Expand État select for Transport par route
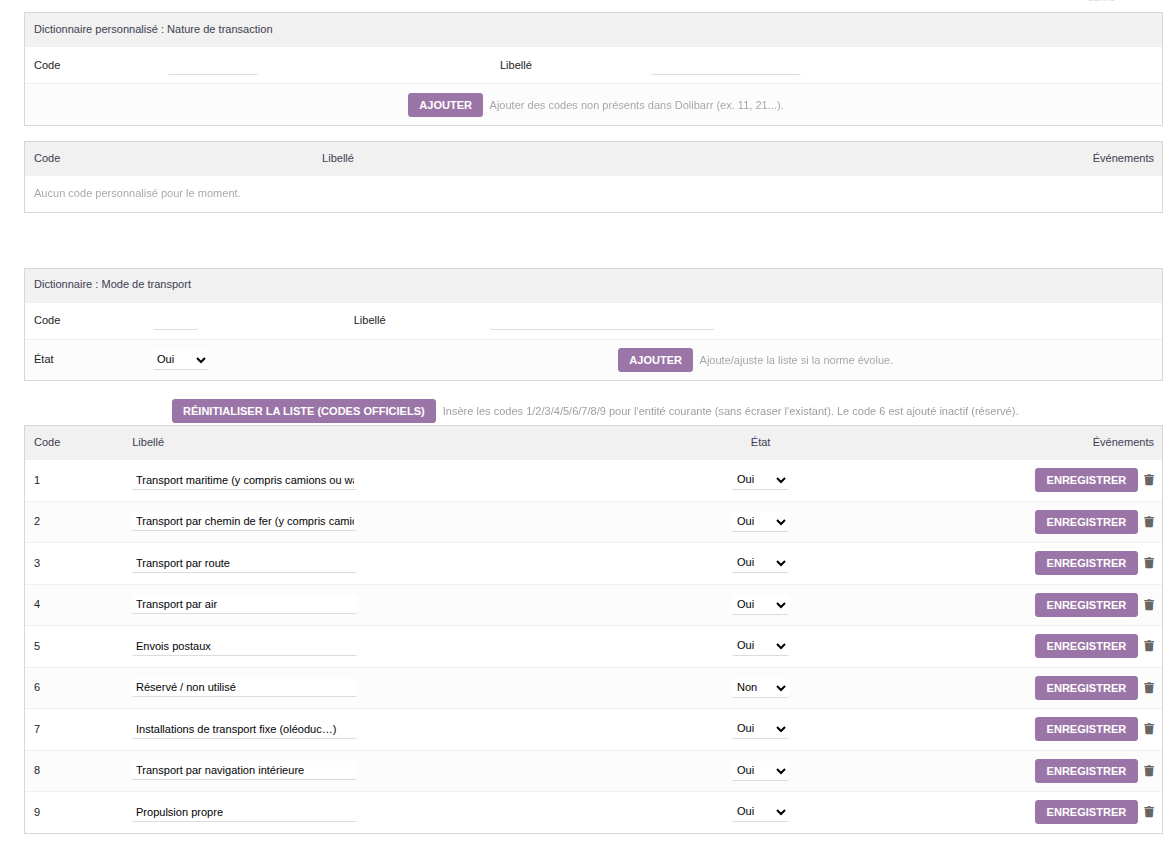 (x=760, y=563)
